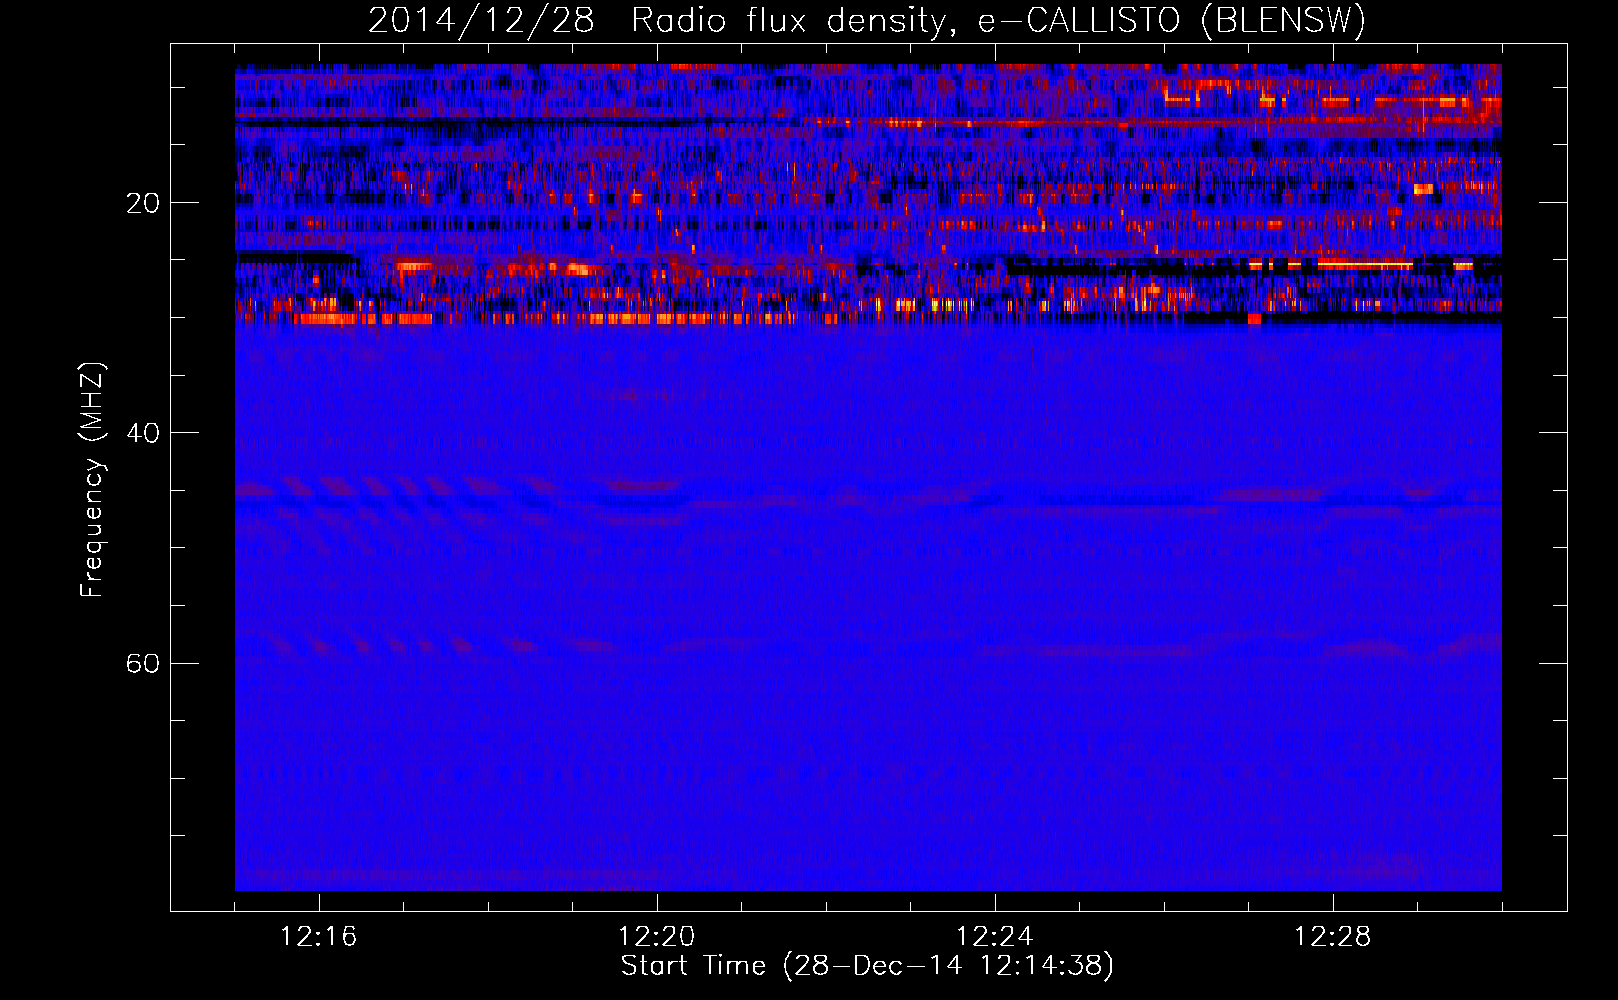
Task: Click the "Frequency (MHZ)" y-axis label
Action: click(x=92, y=480)
